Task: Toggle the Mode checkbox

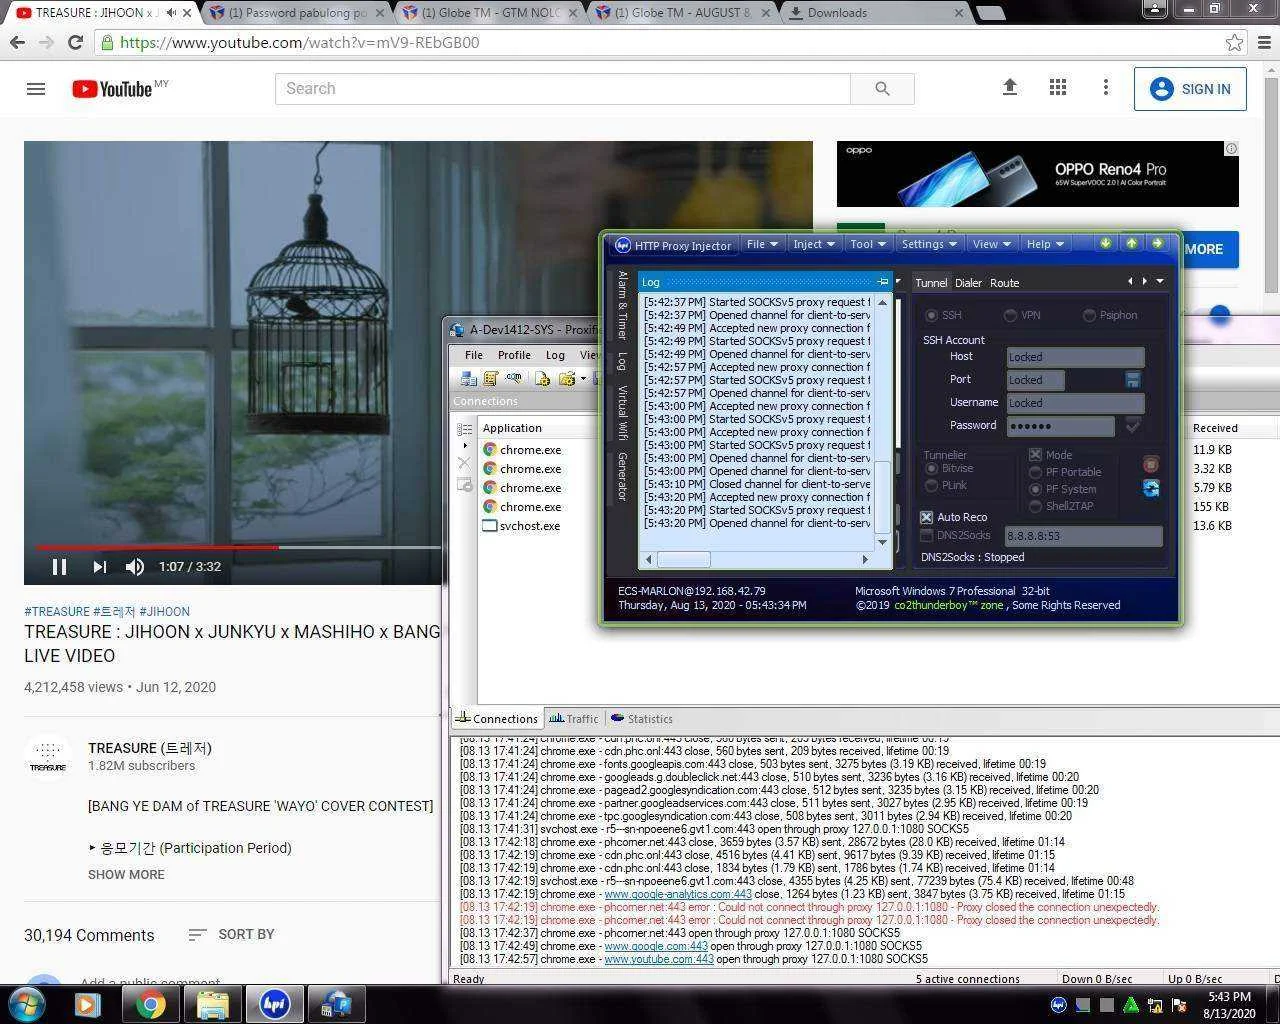Action: pyautogui.click(x=1035, y=455)
